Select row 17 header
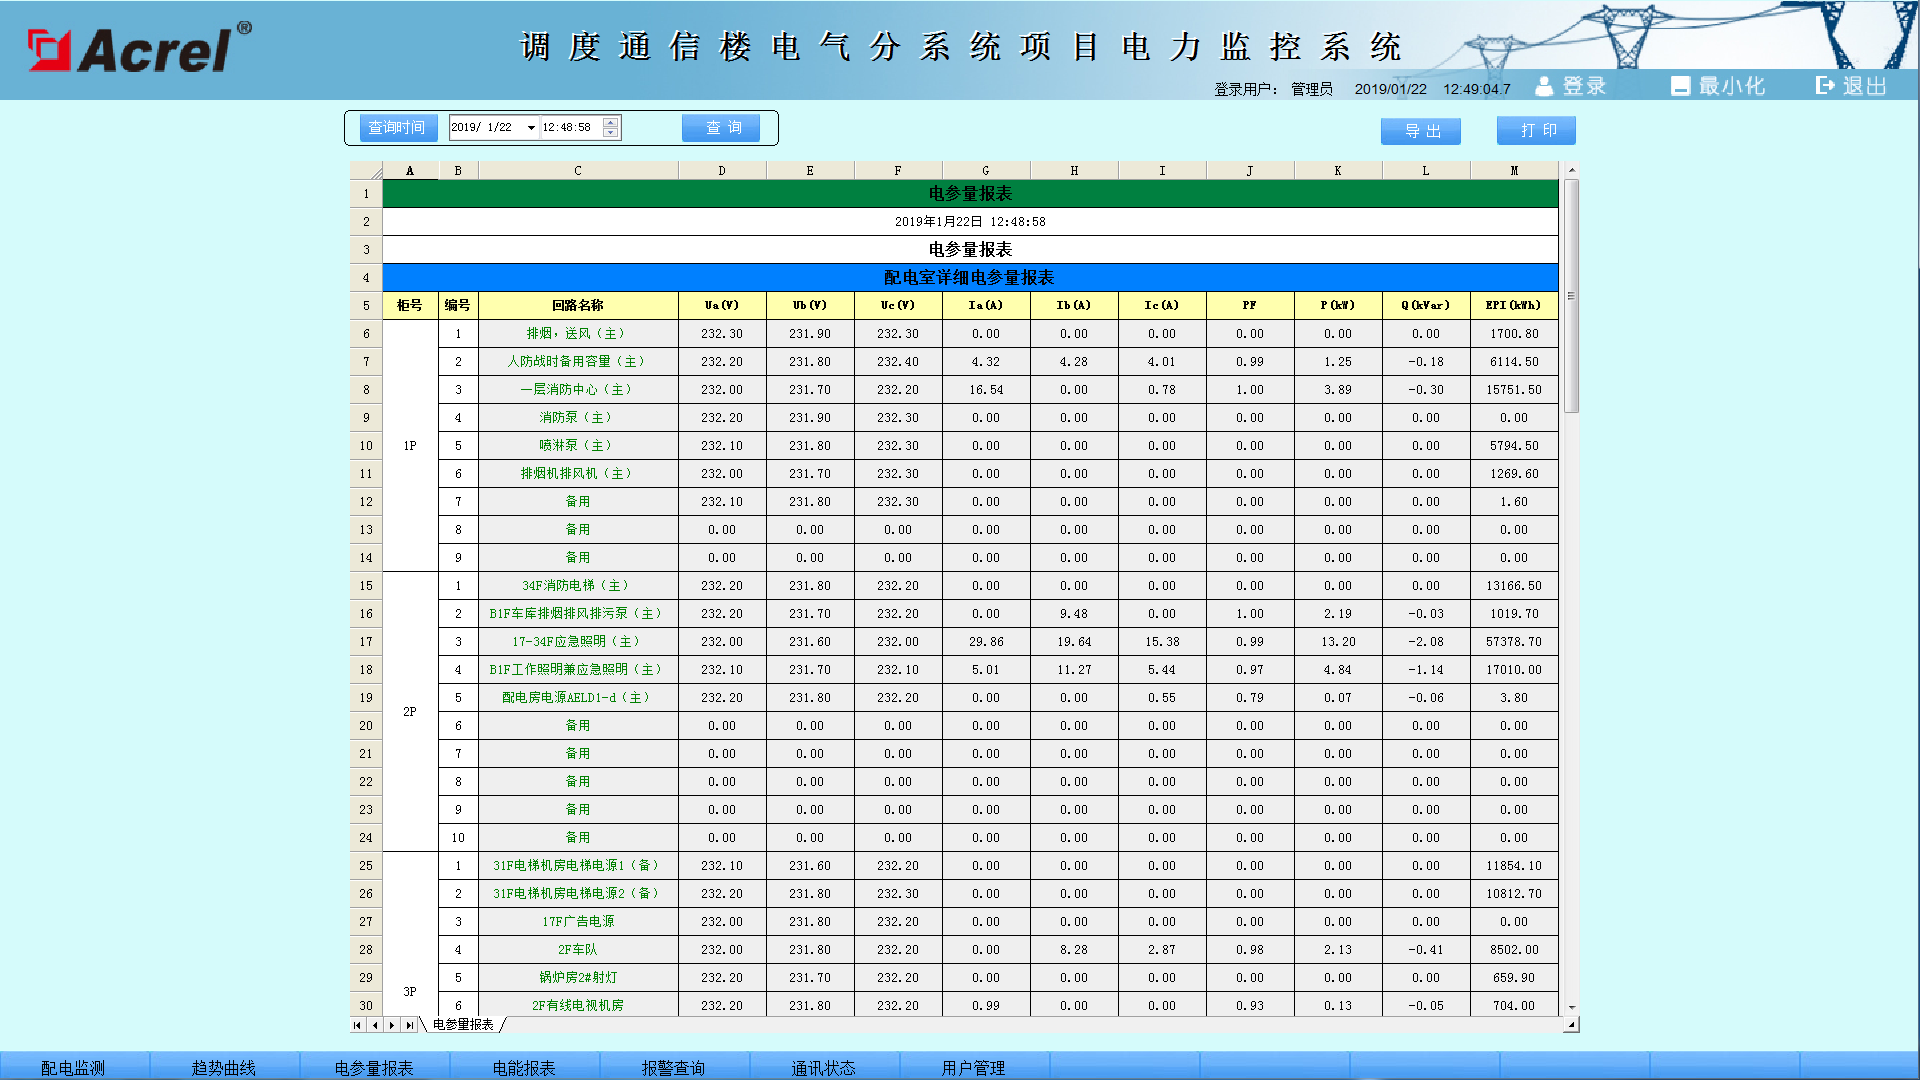Viewport: 1920px width, 1080px height. (366, 642)
